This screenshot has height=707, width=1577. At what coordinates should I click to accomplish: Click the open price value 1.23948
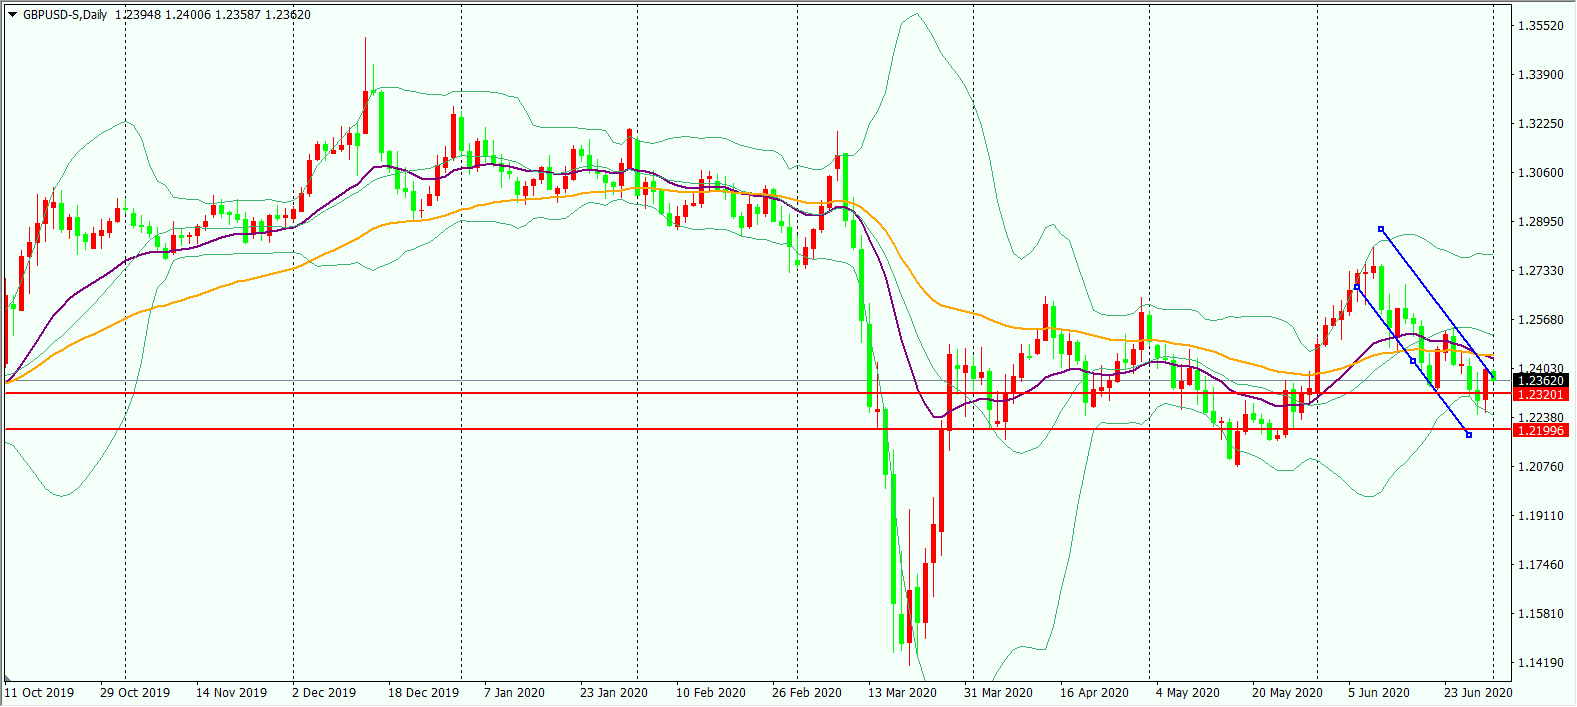click(x=138, y=15)
